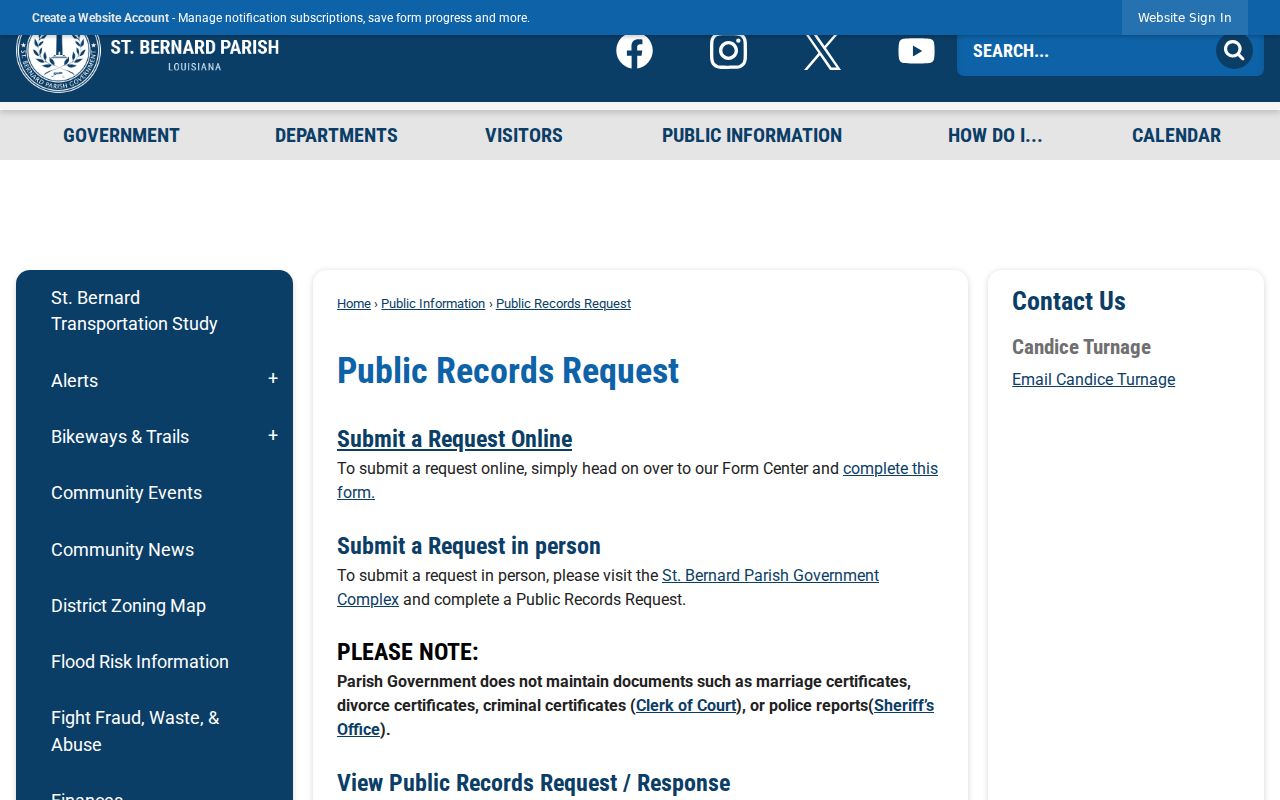Open the Calendar menu
This screenshot has height=800, width=1280.
click(1176, 135)
